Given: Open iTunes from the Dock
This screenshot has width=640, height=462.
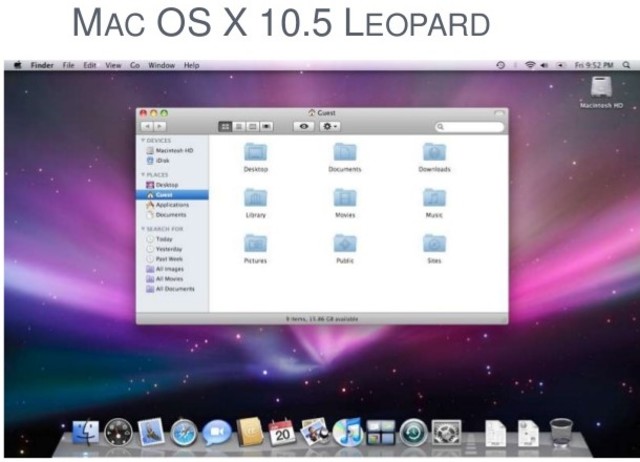Looking at the screenshot, I should pos(347,432).
